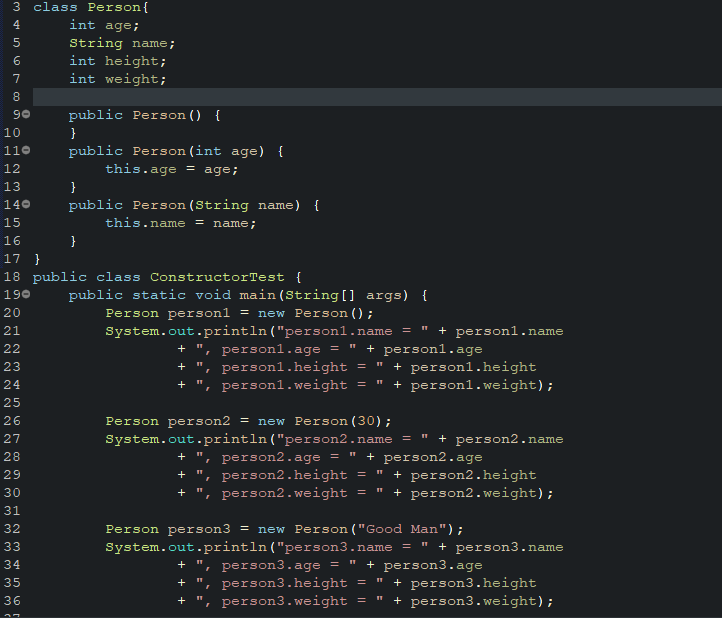This screenshot has height=618, width=722.
Task: Click the closing brace on line 17
Action: pos(37,259)
